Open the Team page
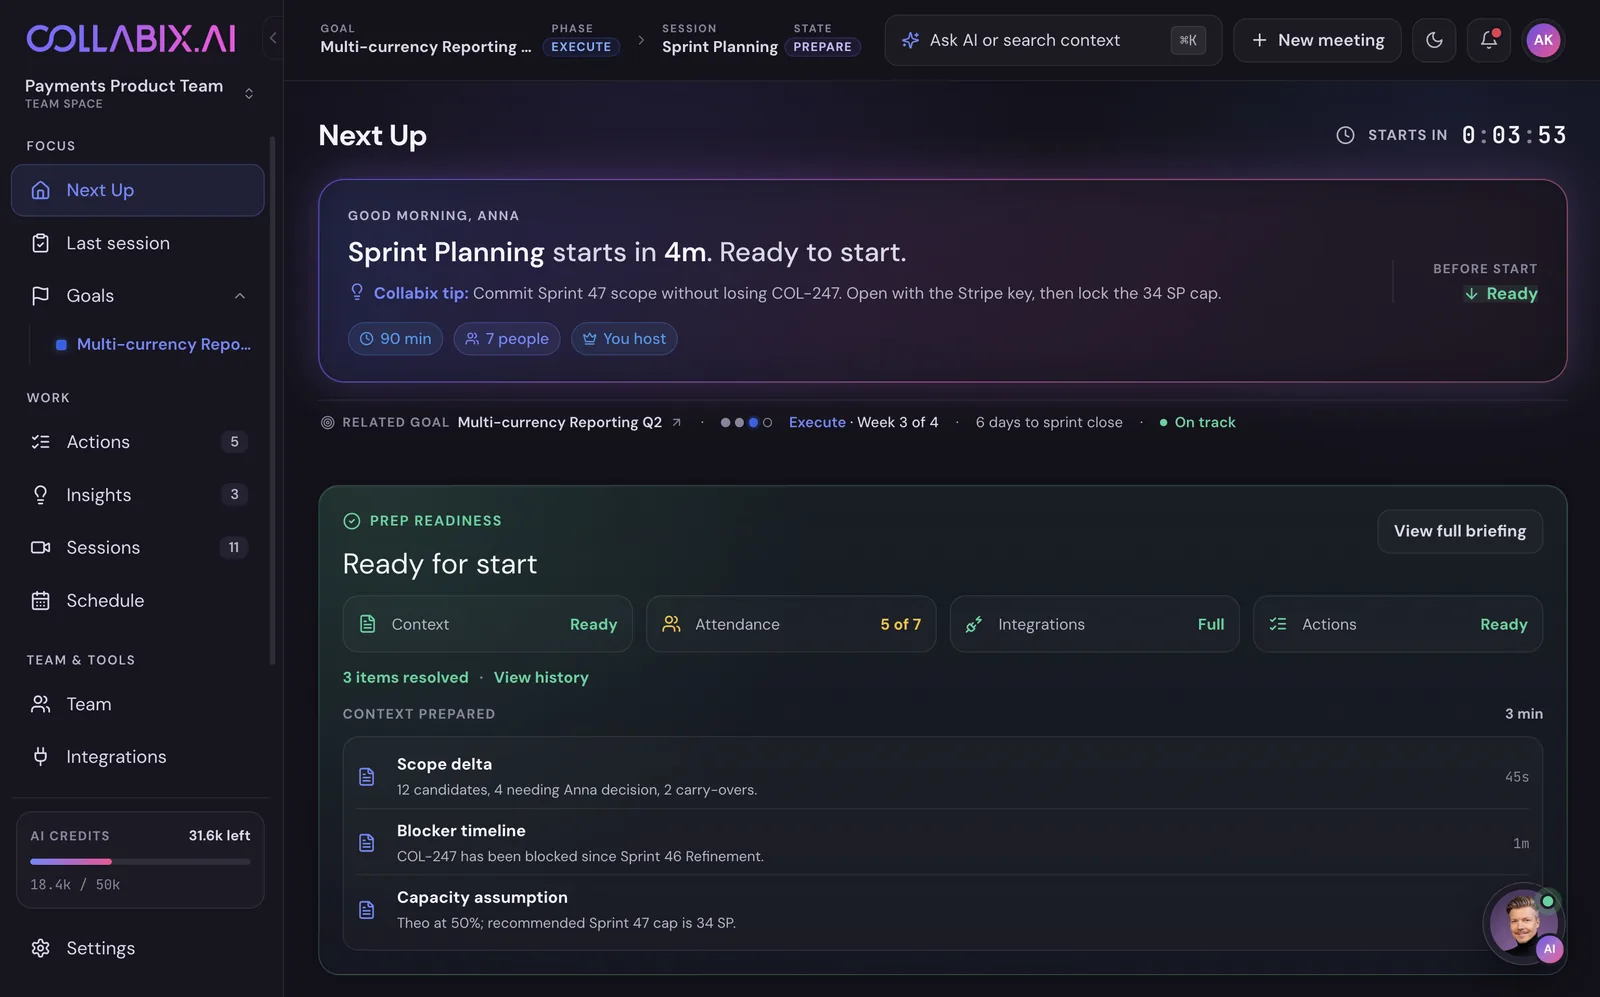Image resolution: width=1600 pixels, height=997 pixels. (138, 704)
